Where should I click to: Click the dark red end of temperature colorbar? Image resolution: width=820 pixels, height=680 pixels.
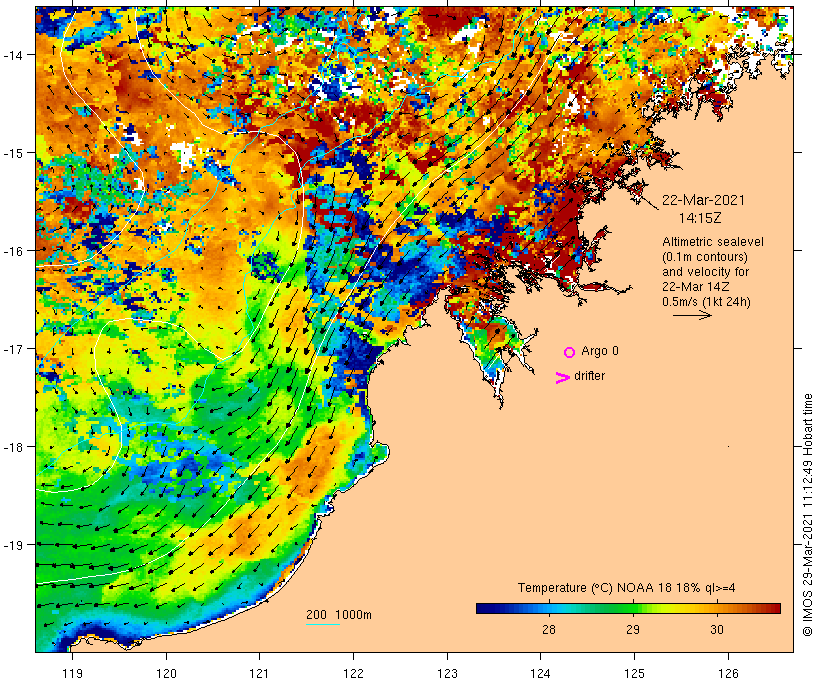tap(776, 608)
